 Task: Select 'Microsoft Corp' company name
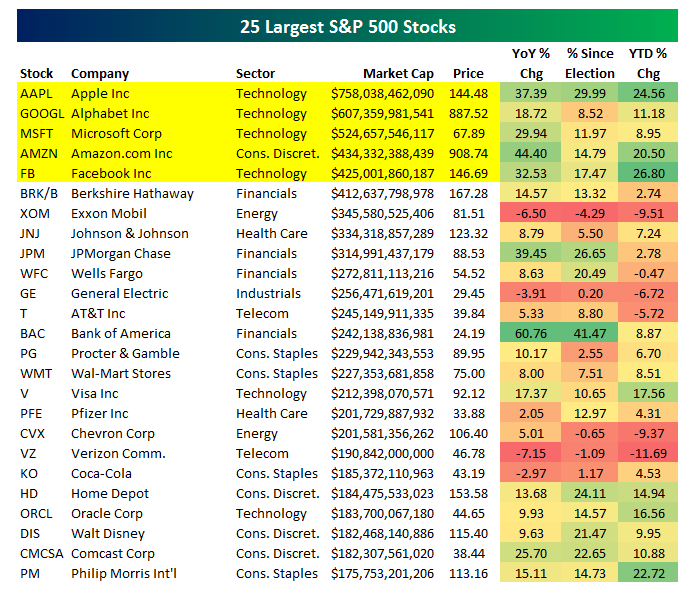tap(116, 133)
